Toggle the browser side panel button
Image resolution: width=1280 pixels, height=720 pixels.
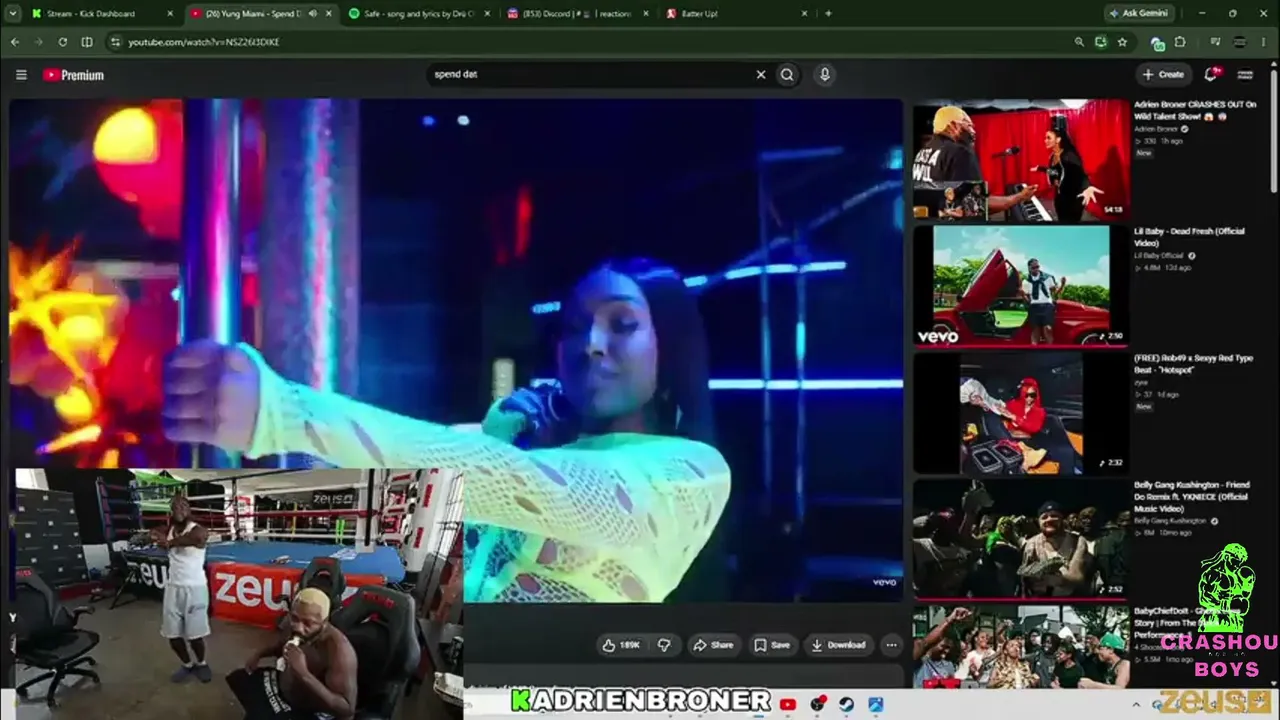(87, 42)
